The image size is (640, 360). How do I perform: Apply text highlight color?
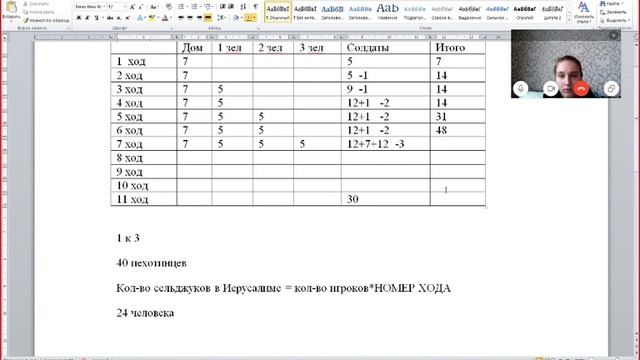[x=151, y=18]
